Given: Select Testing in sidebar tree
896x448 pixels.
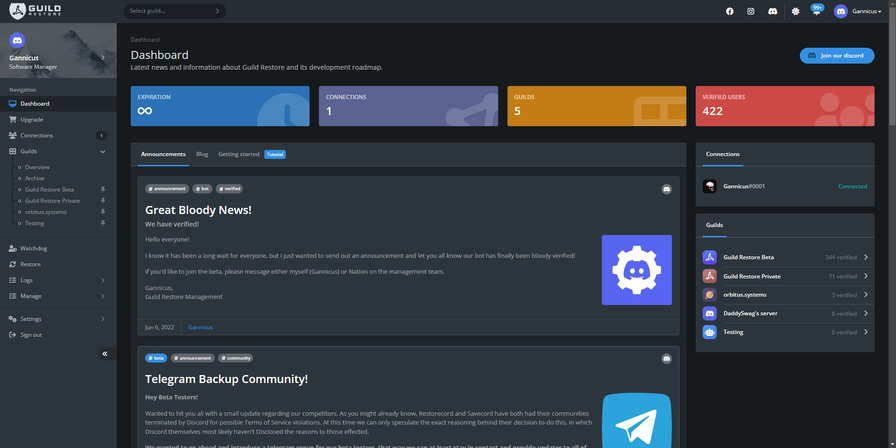Looking at the screenshot, I should 34,223.
